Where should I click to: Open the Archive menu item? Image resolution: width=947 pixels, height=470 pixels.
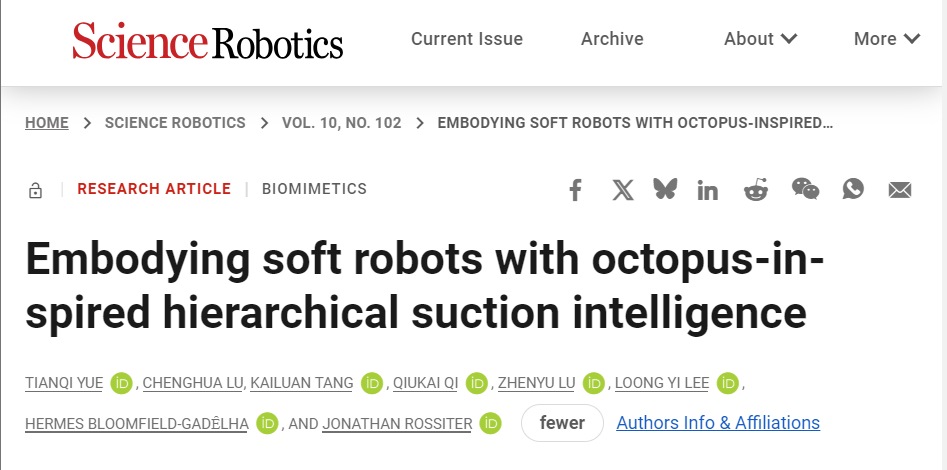pyautogui.click(x=612, y=39)
